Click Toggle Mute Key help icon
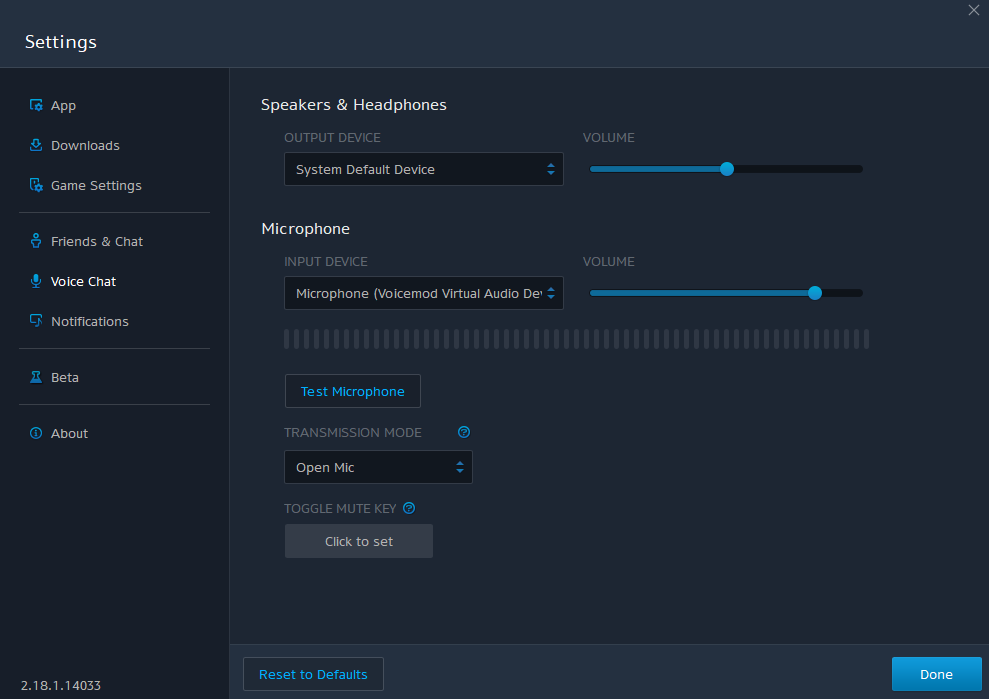This screenshot has height=699, width=989. pos(408,508)
